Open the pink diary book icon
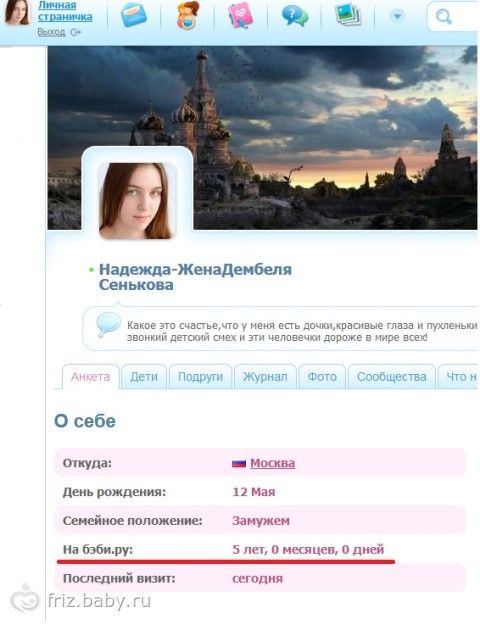The height and width of the screenshot is (625, 480). [240, 15]
